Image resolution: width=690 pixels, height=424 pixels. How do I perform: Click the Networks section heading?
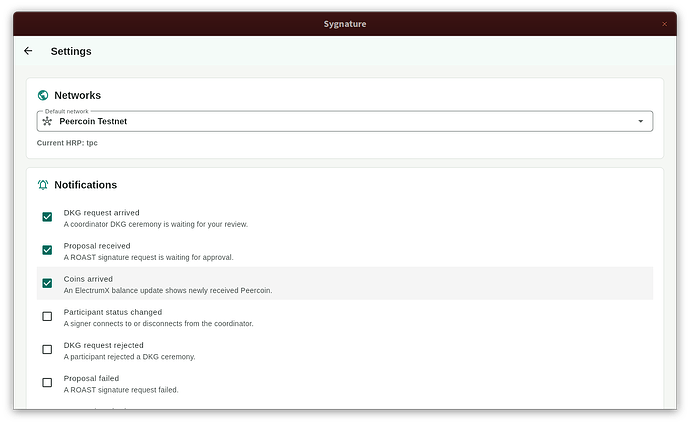(77, 95)
